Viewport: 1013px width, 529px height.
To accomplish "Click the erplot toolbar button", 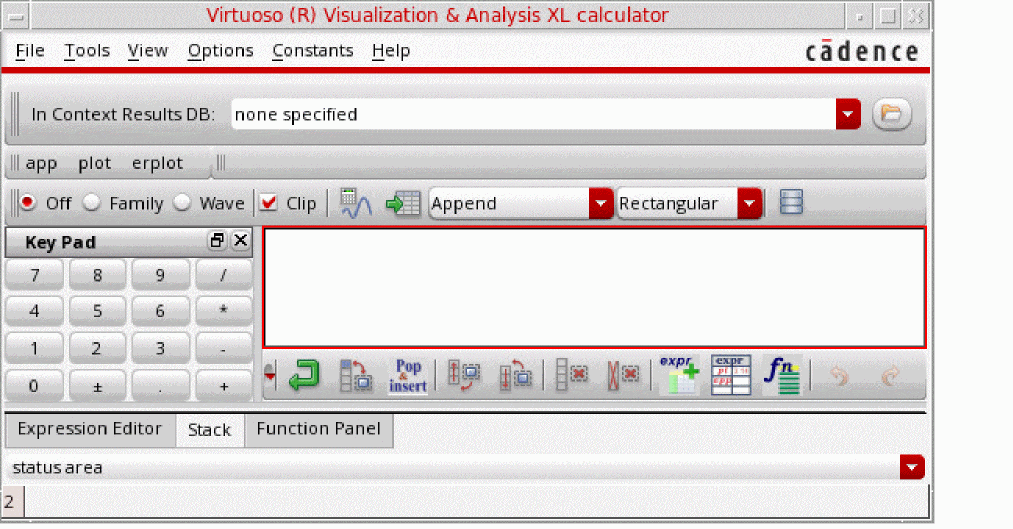I will (x=157, y=163).
